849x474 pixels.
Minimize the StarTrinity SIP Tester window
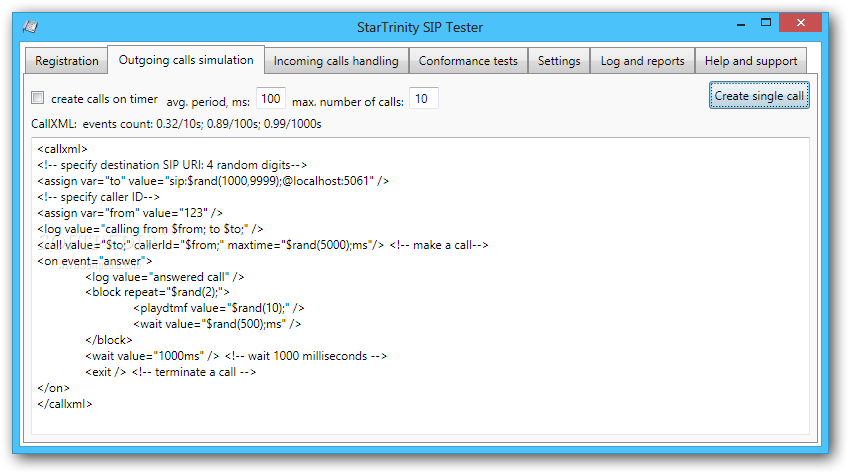(x=741, y=24)
